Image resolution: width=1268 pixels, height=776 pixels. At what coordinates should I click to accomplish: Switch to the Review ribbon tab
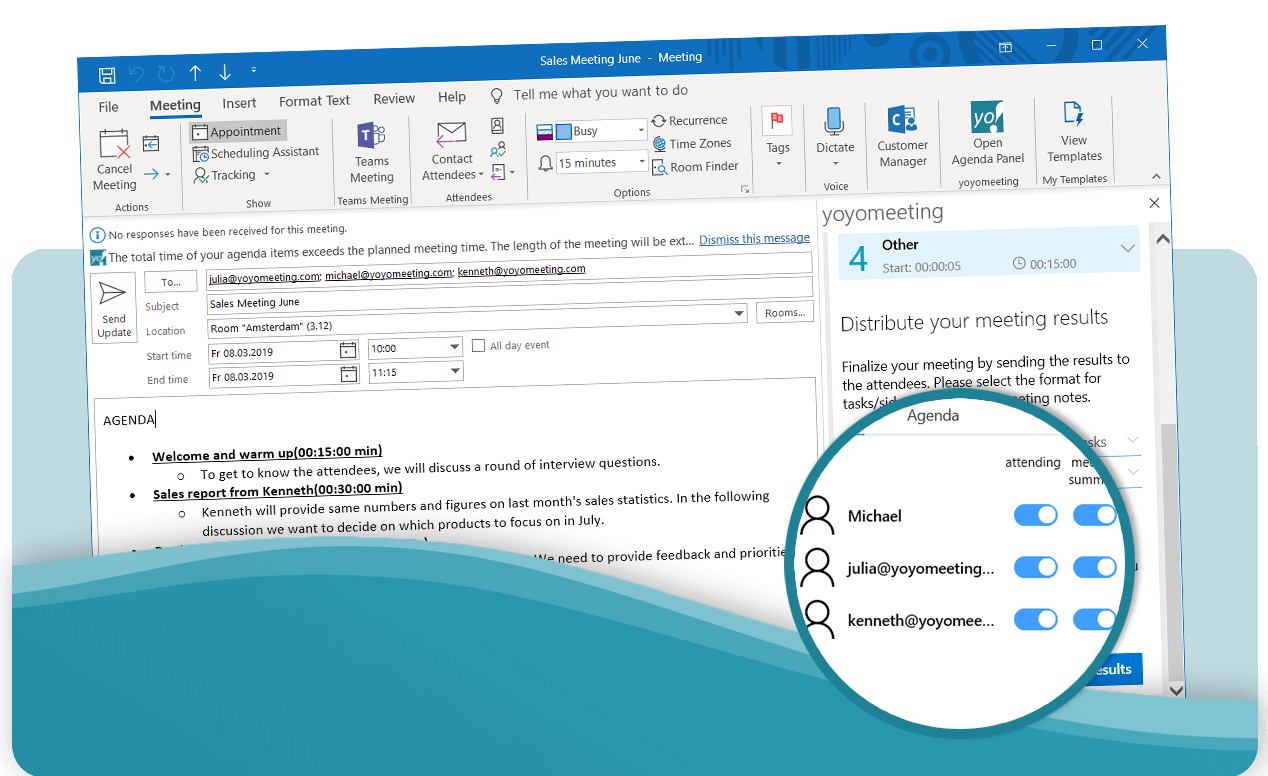point(394,99)
